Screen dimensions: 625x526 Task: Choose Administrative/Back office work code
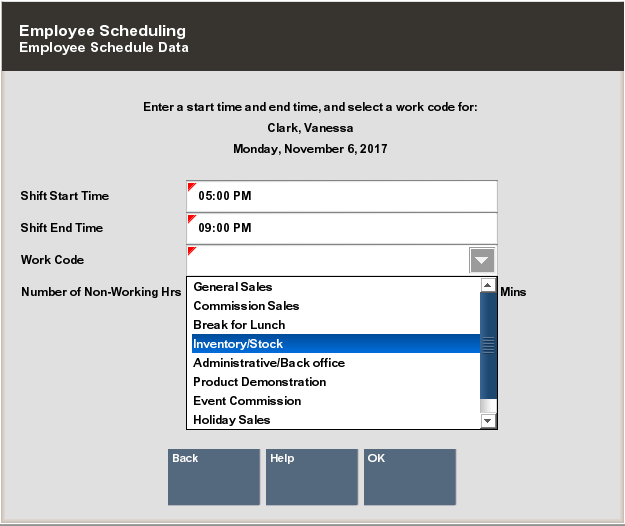point(336,363)
